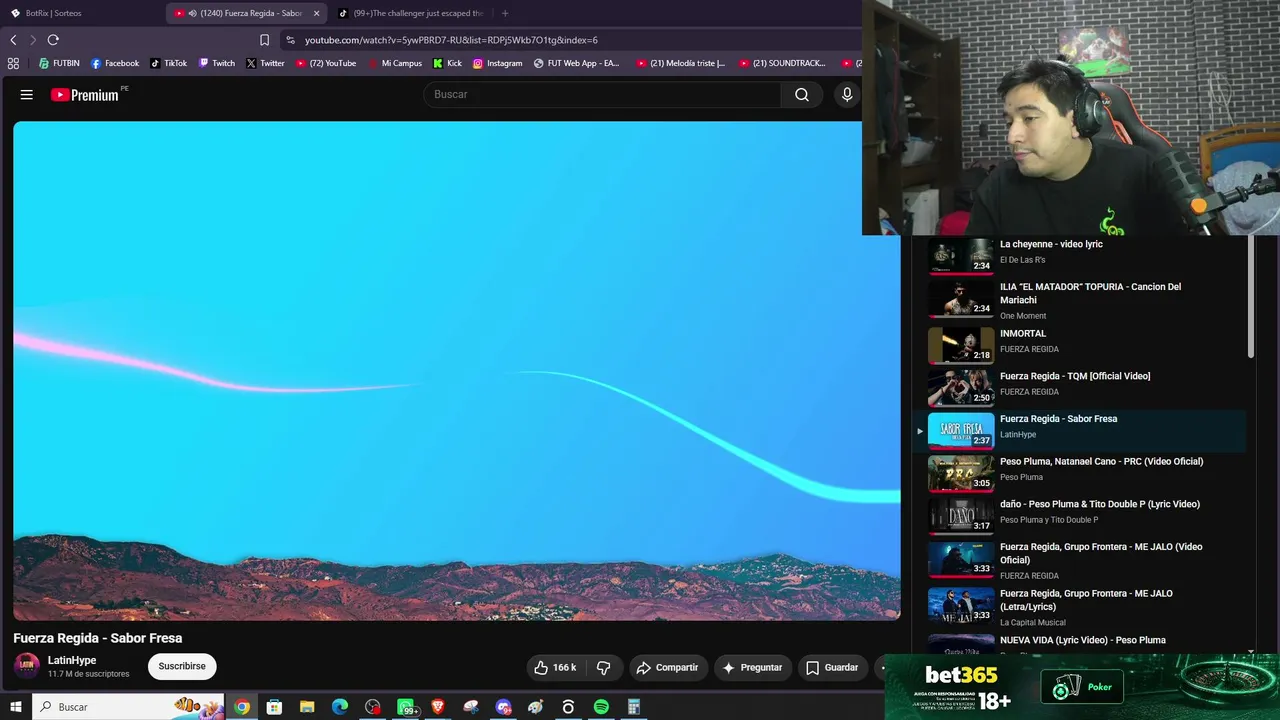The image size is (1280, 720).
Task: Open the LatinHype channel avatar
Action: click(x=27, y=666)
